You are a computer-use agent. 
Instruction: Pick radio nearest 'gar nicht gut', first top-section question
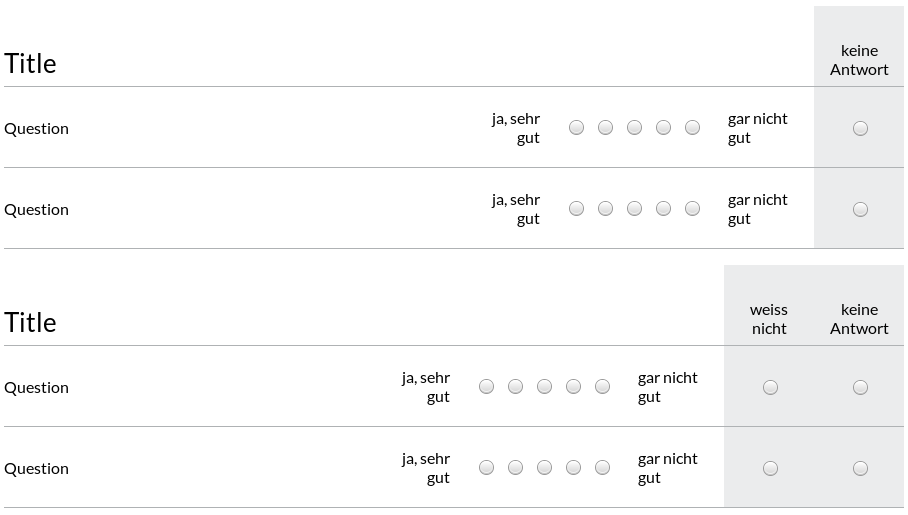[x=692, y=127]
